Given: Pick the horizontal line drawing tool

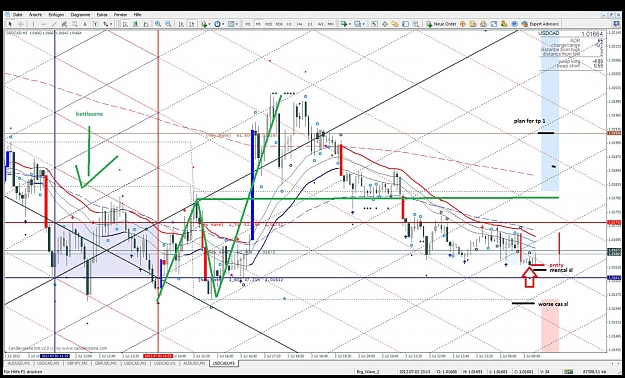Looking at the screenshot, I should [x=44, y=24].
